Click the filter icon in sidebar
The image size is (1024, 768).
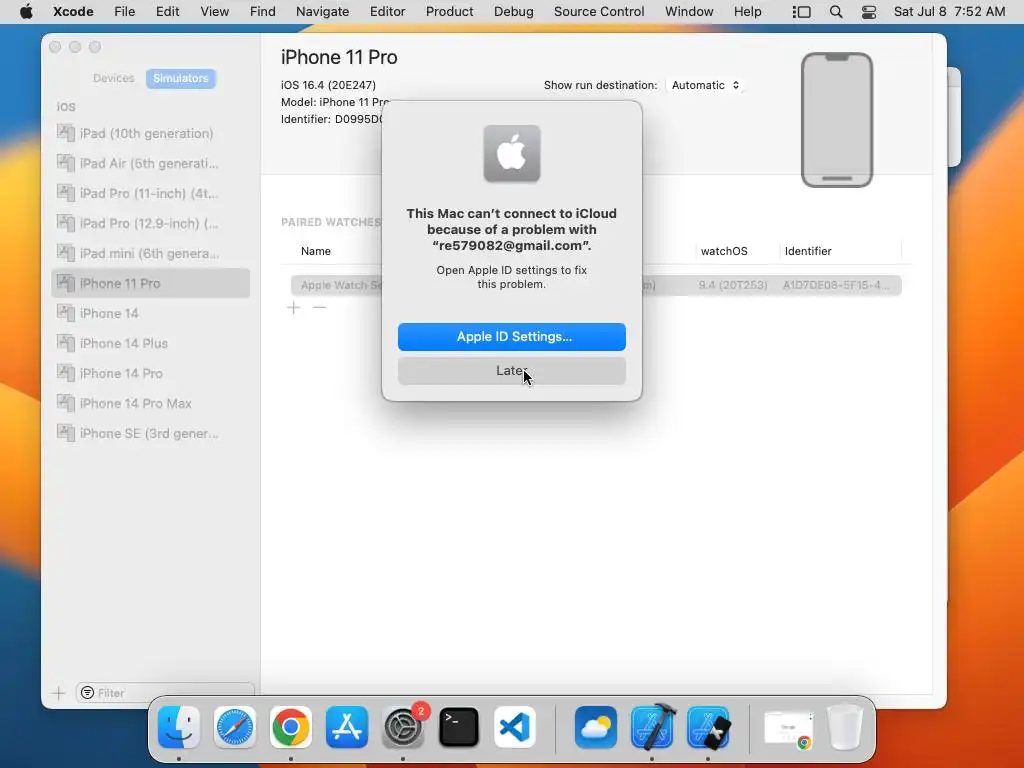(x=88, y=693)
